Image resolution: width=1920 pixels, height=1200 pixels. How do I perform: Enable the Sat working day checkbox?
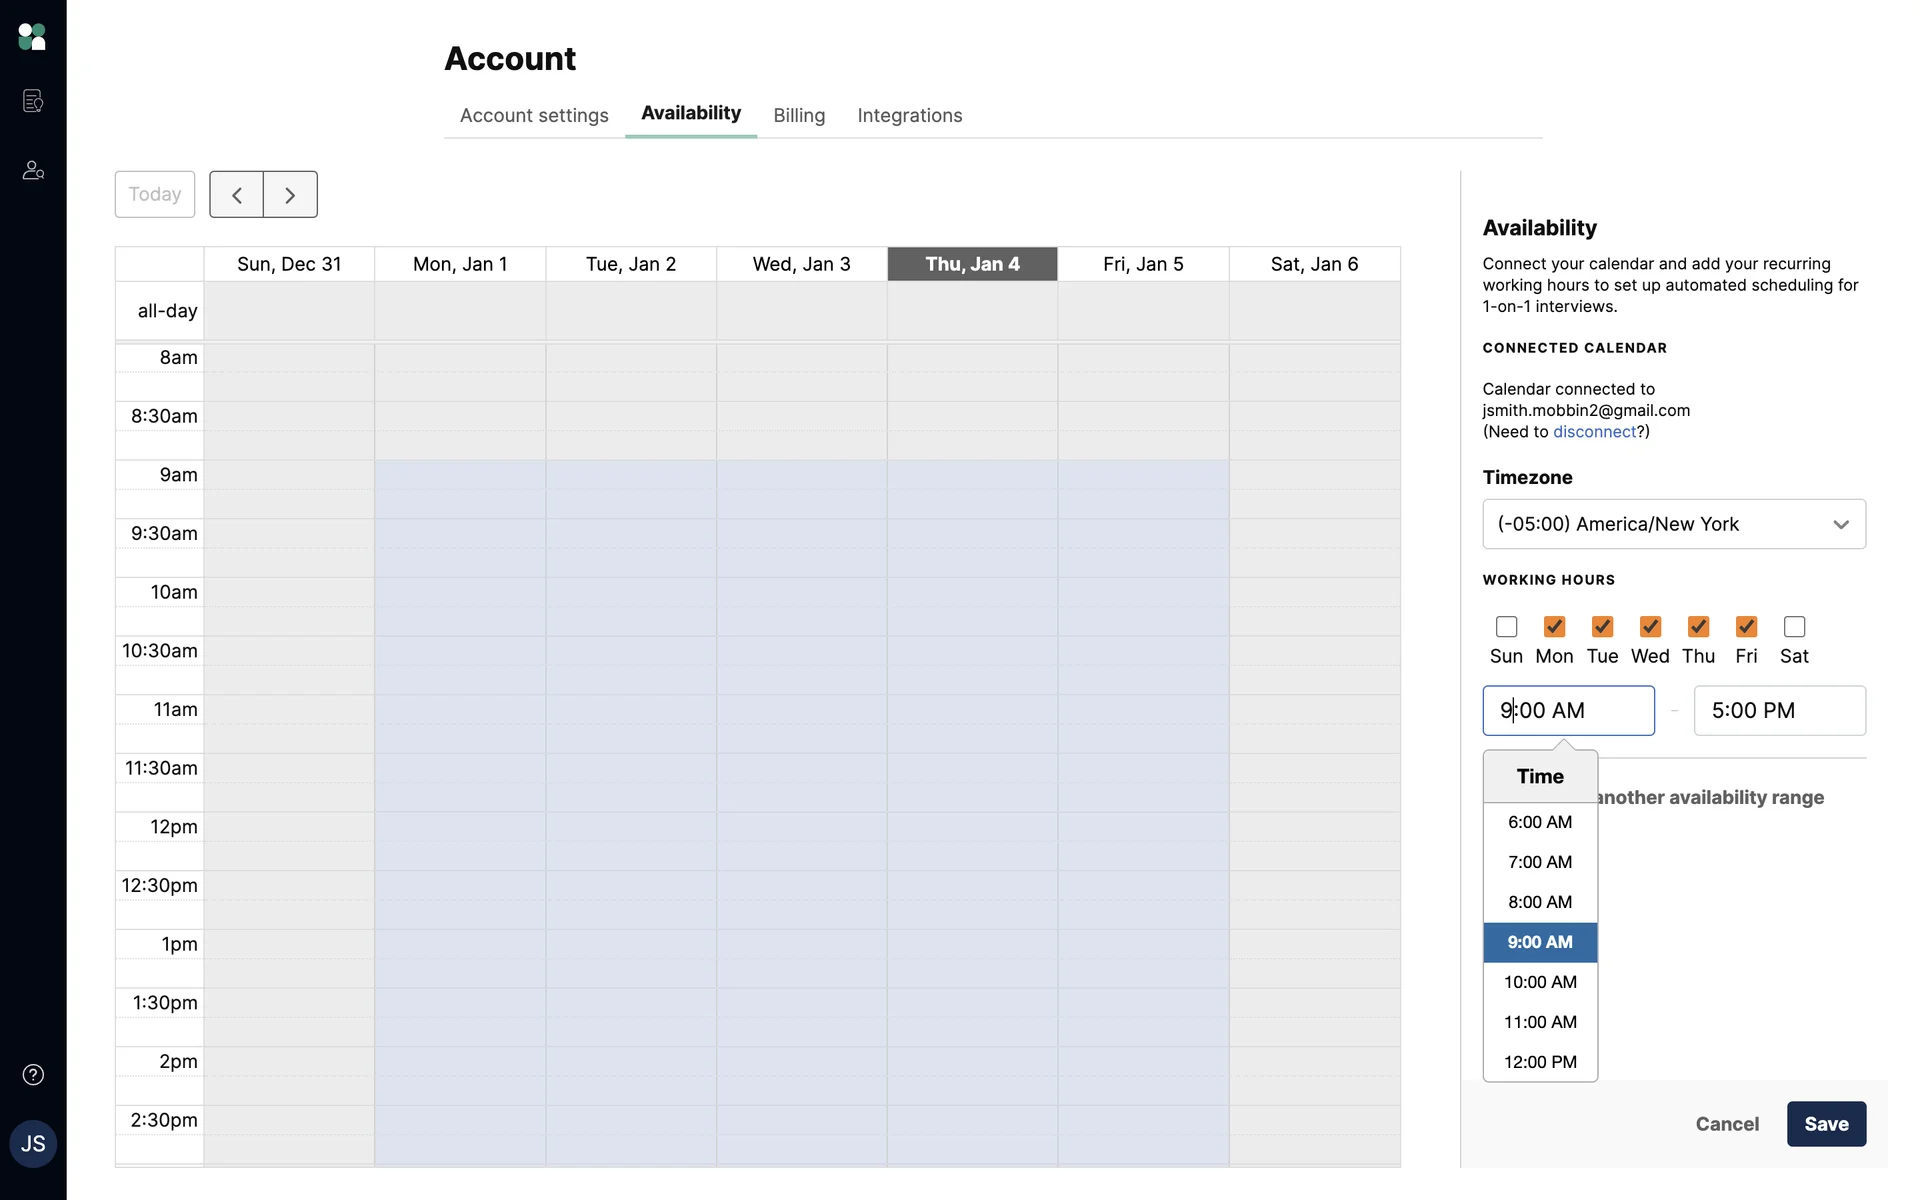pos(1794,627)
